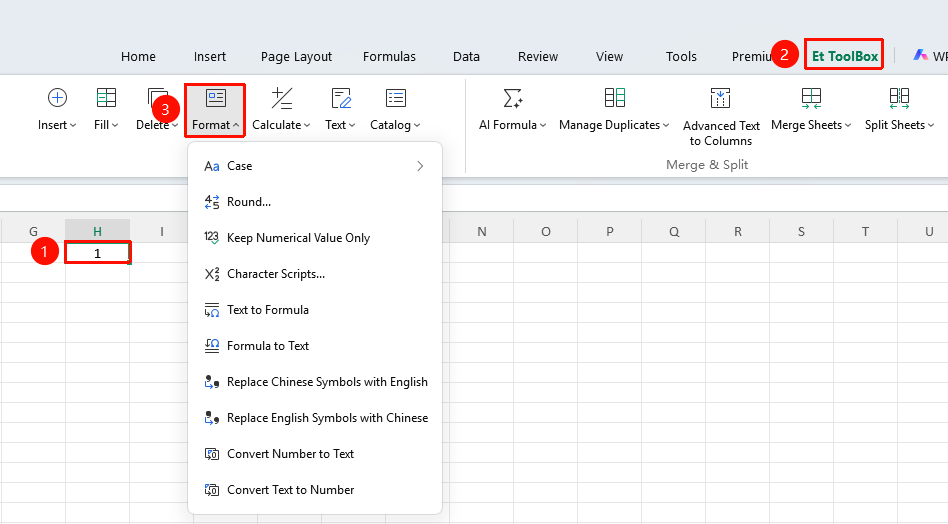Click the Character Scripts X2 icon
The image size is (948, 524).
(212, 274)
